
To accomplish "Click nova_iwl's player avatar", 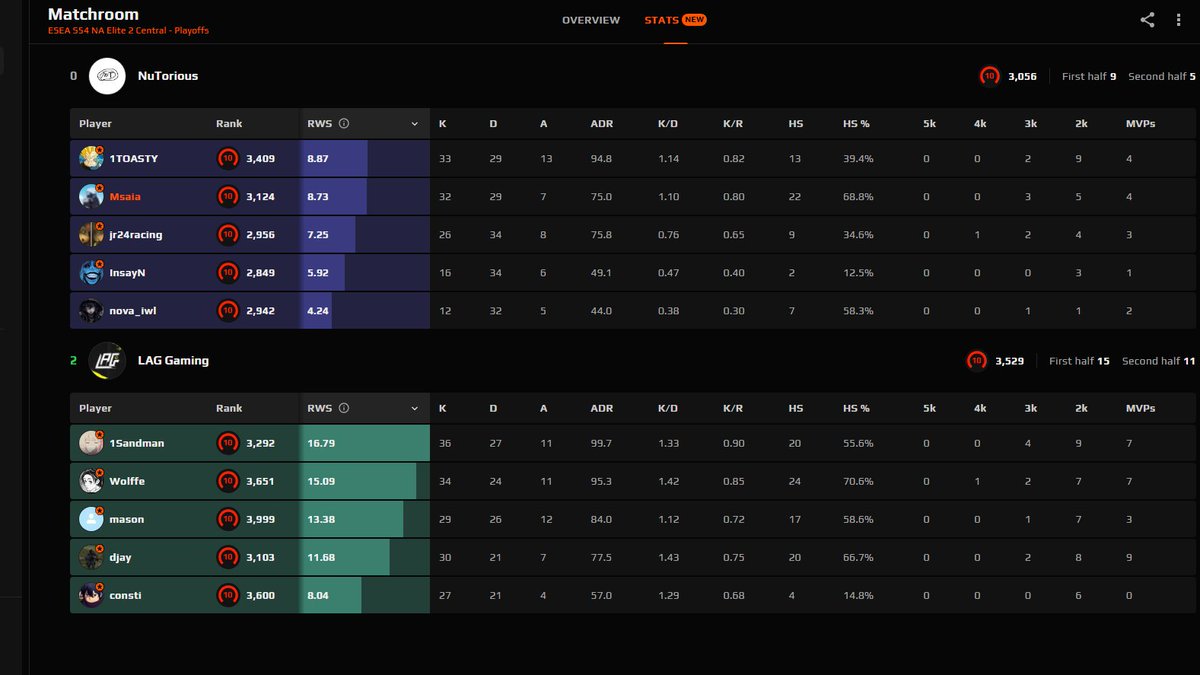I will [91, 310].
